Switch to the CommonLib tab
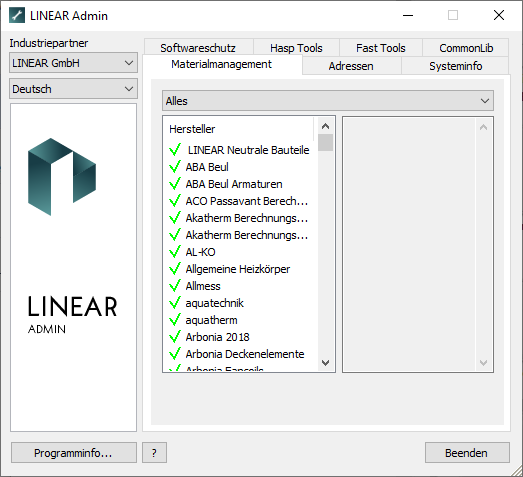The height and width of the screenshot is (477, 523). (466, 48)
